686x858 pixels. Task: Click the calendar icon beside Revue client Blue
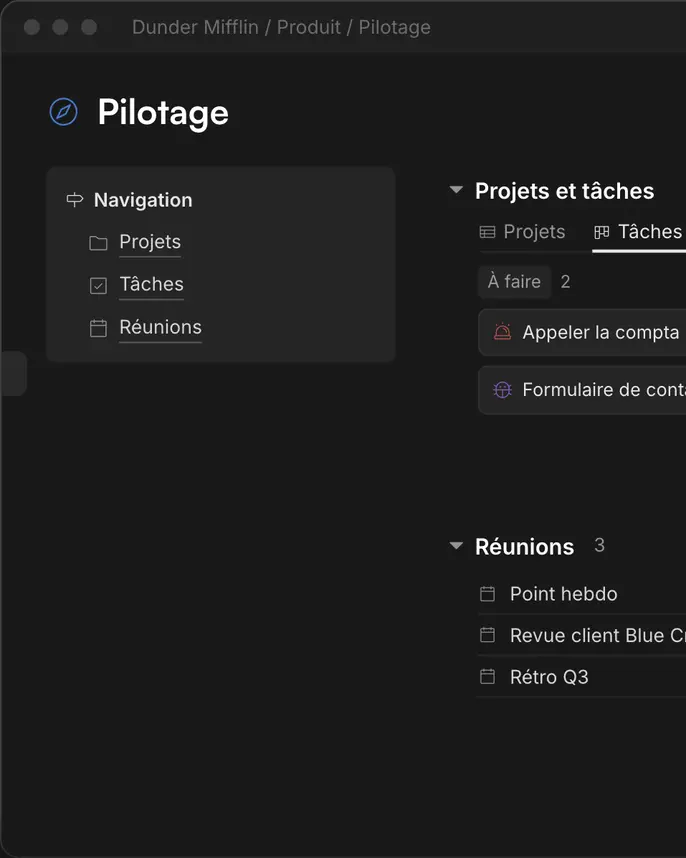tap(487, 635)
